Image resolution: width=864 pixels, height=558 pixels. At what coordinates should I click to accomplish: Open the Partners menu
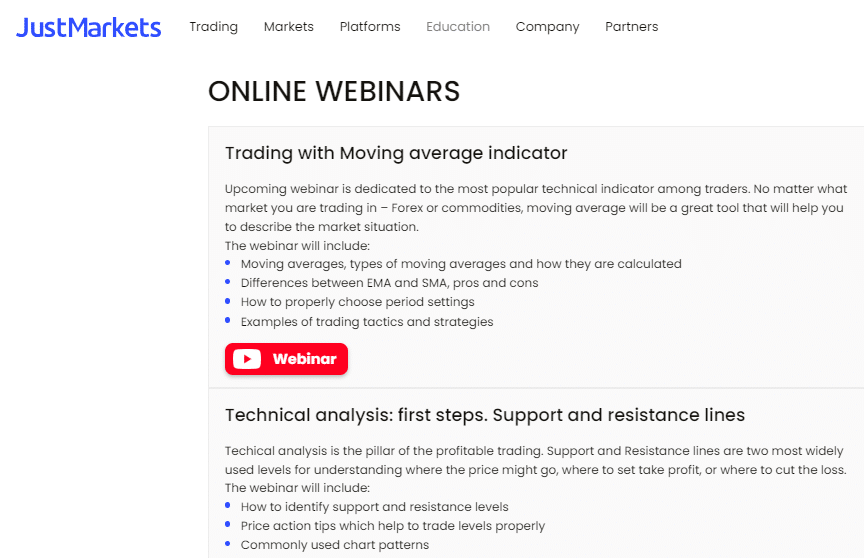[x=631, y=26]
